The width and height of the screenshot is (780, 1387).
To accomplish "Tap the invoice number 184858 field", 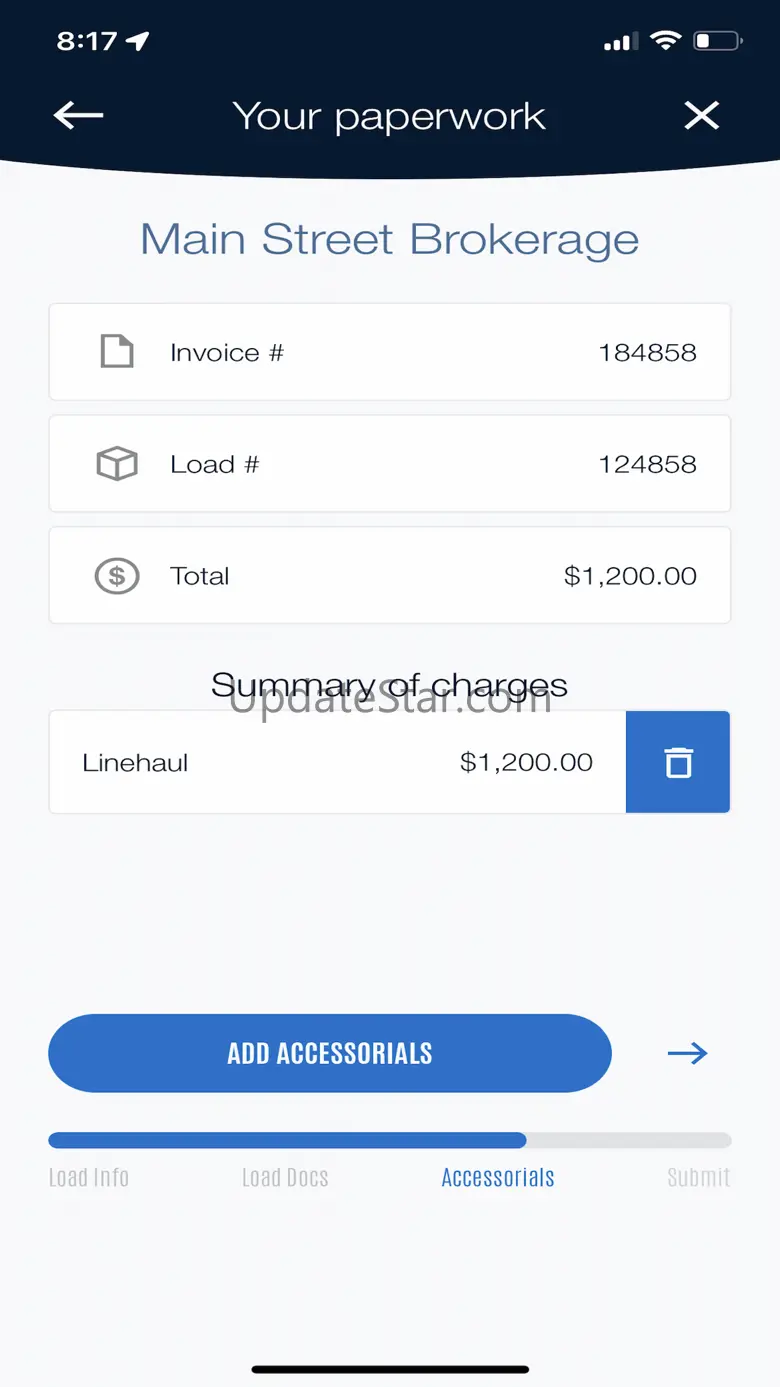I will [647, 352].
